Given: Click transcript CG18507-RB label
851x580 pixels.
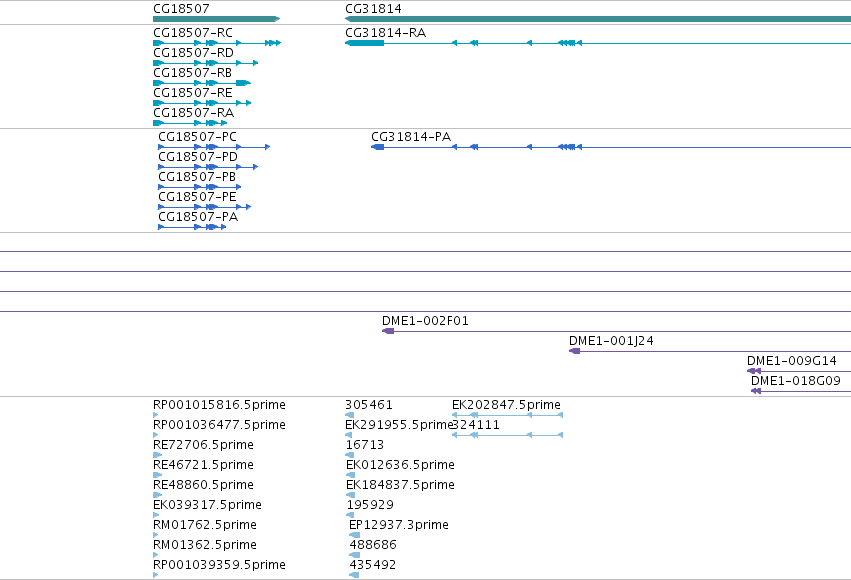Looking at the screenshot, I should [192, 73].
